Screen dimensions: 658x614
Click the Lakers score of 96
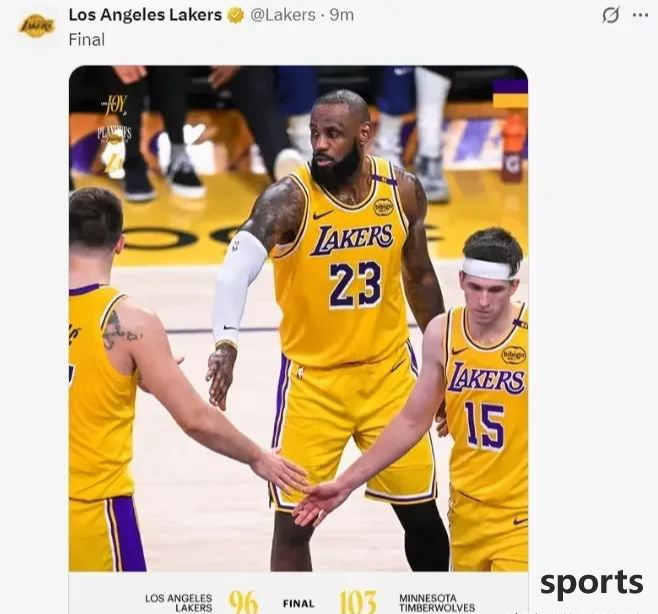coord(243,602)
